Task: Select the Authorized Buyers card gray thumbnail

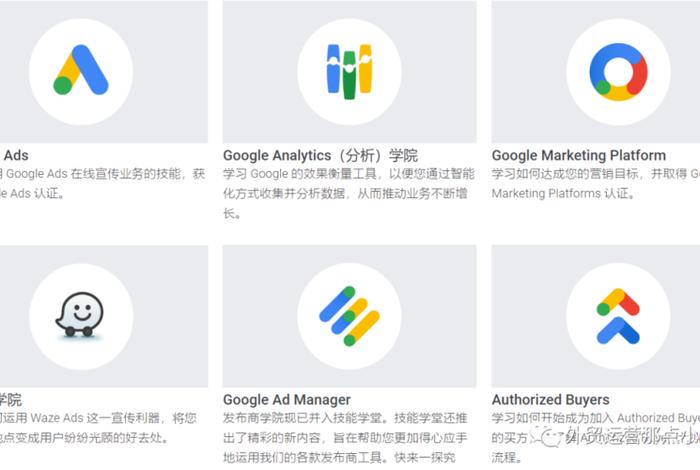Action: pyautogui.click(x=596, y=316)
